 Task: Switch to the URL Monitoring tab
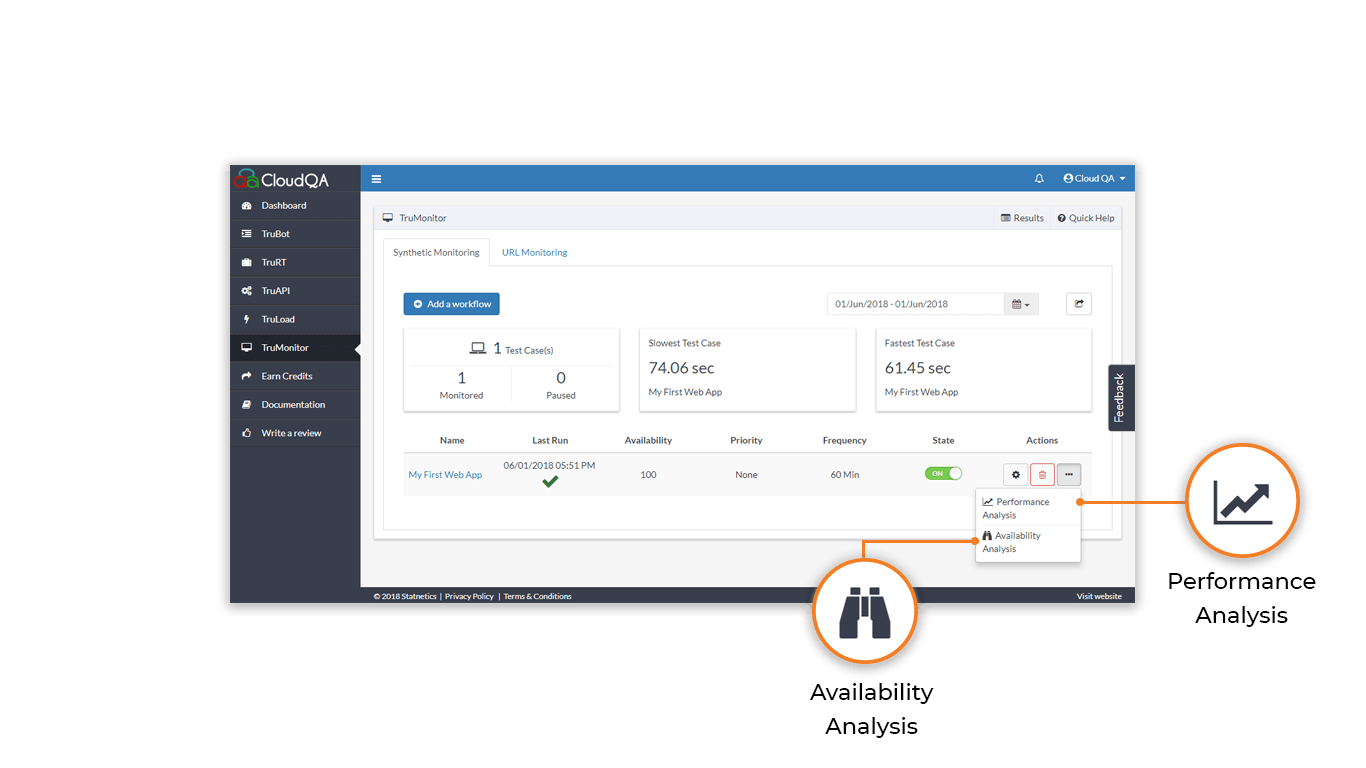pyautogui.click(x=534, y=252)
